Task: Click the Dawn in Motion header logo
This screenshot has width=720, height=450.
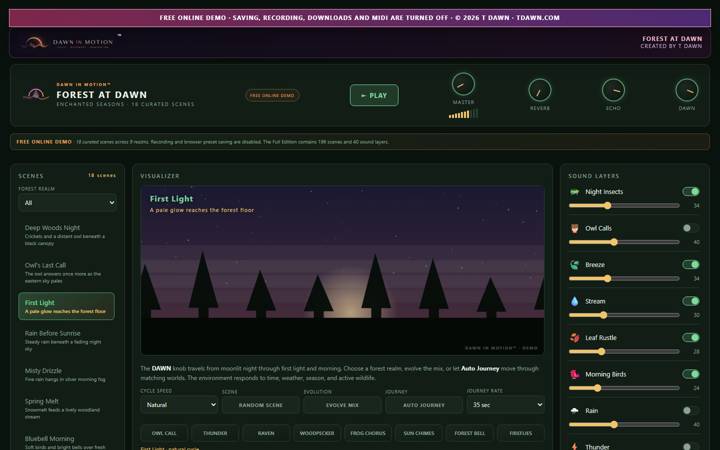Action: [69, 42]
